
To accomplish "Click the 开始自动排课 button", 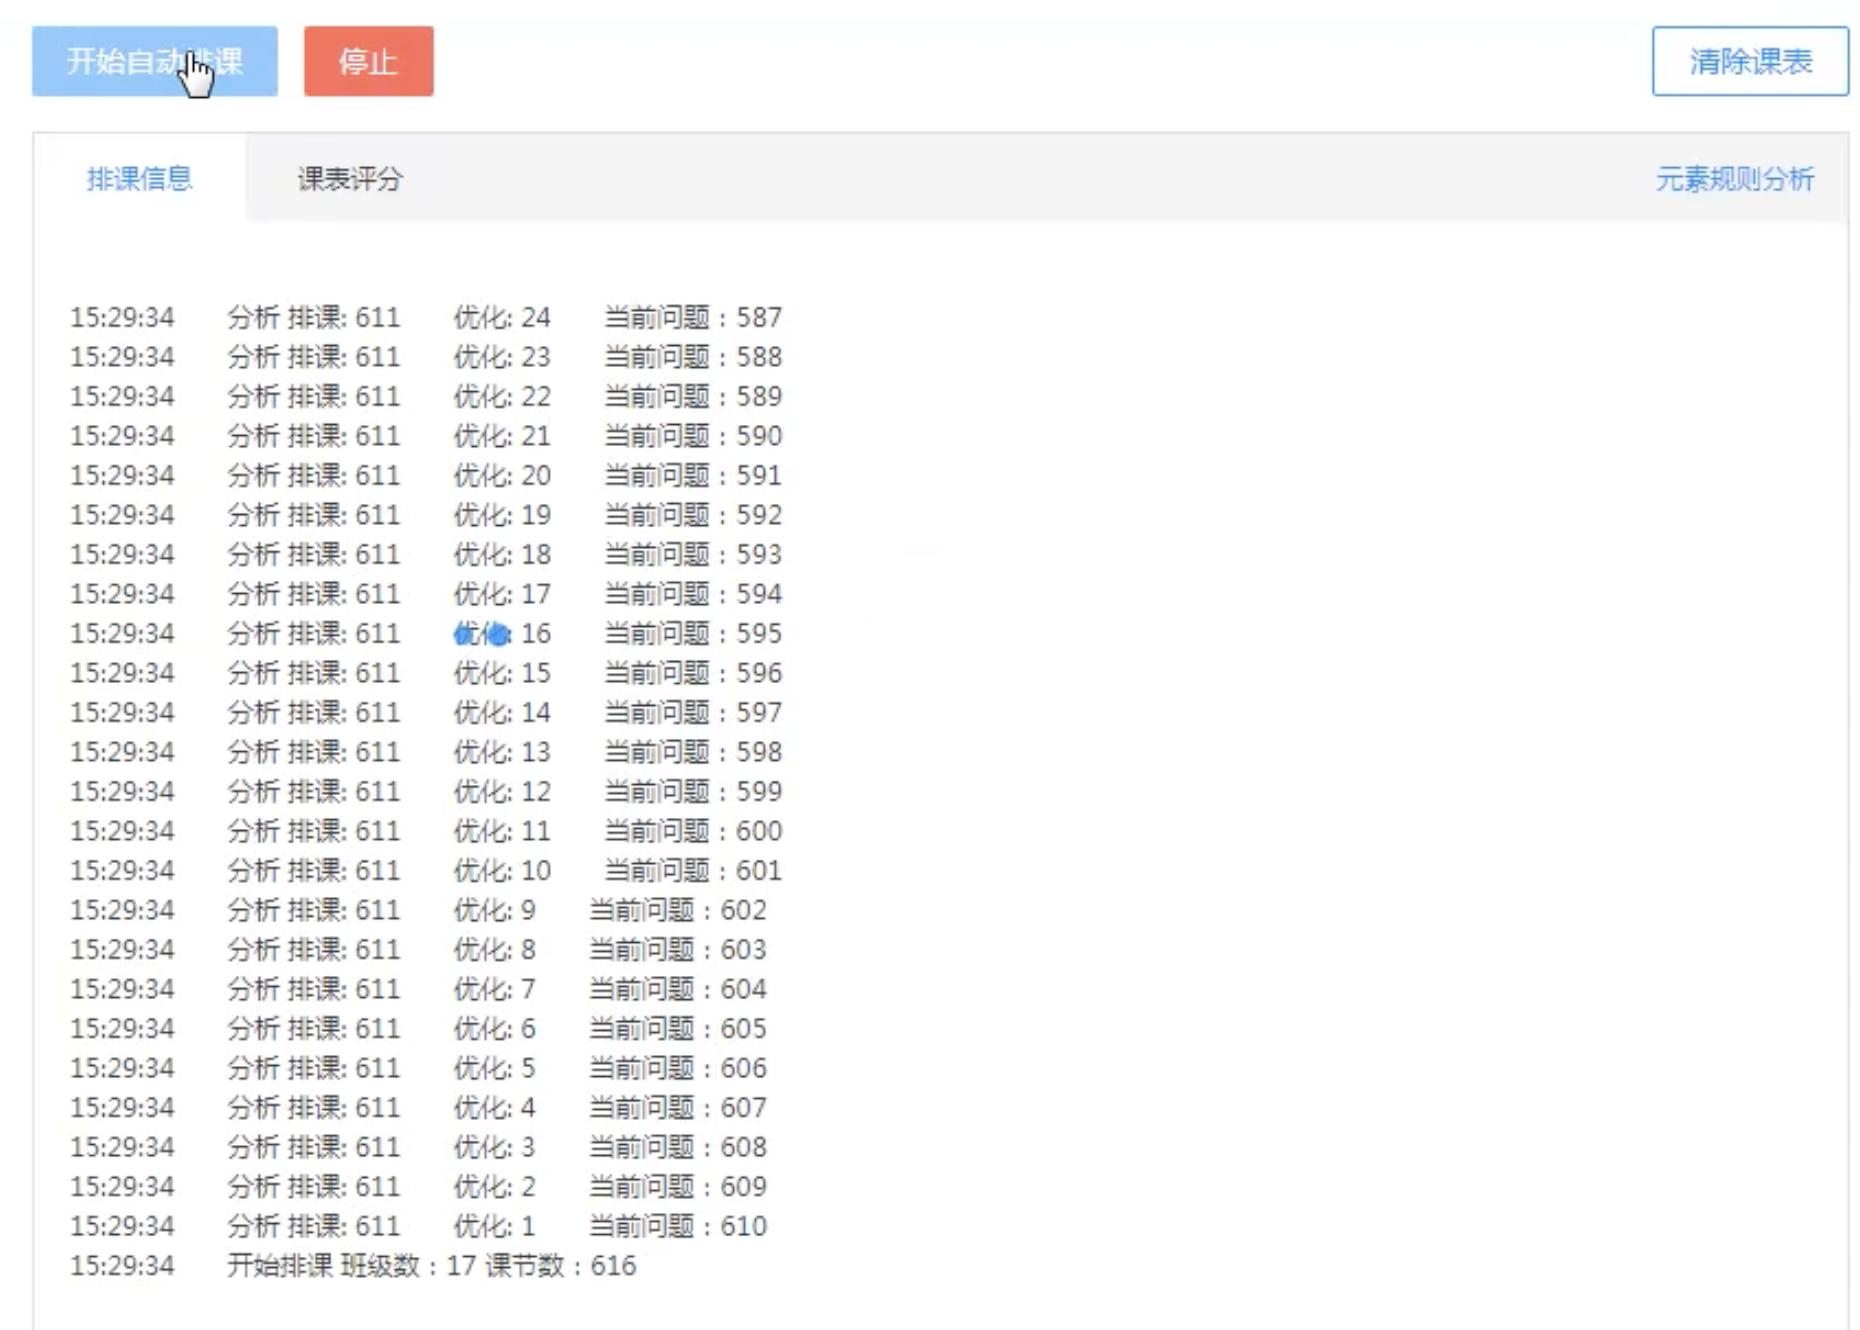I will (x=155, y=61).
